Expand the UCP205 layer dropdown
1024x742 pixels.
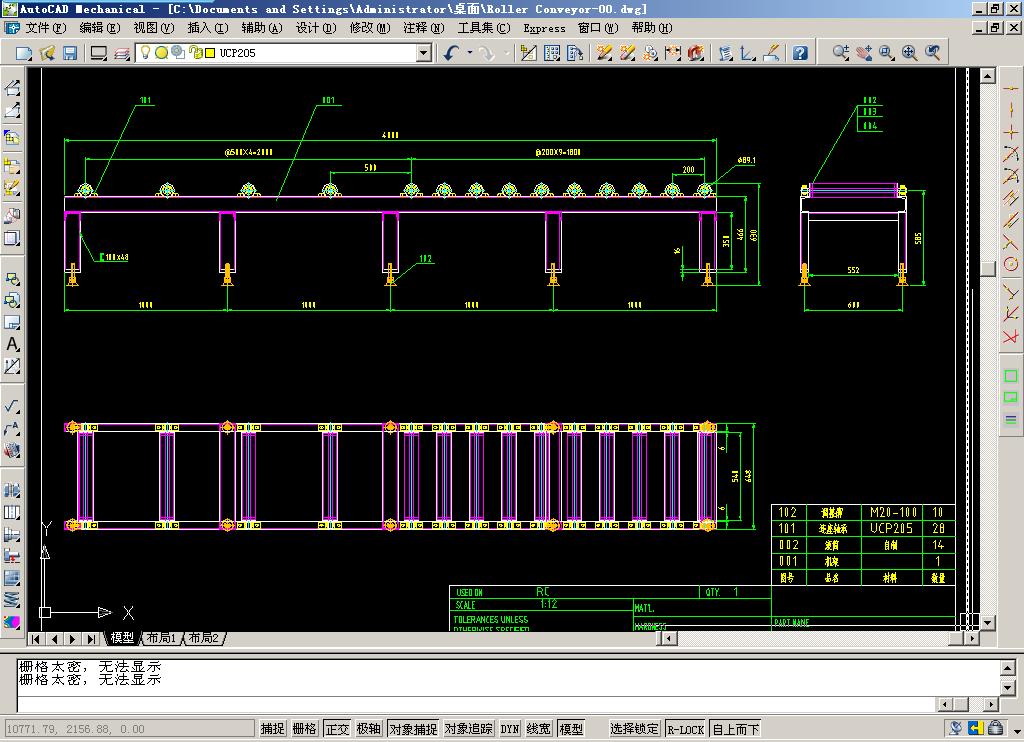pos(423,53)
